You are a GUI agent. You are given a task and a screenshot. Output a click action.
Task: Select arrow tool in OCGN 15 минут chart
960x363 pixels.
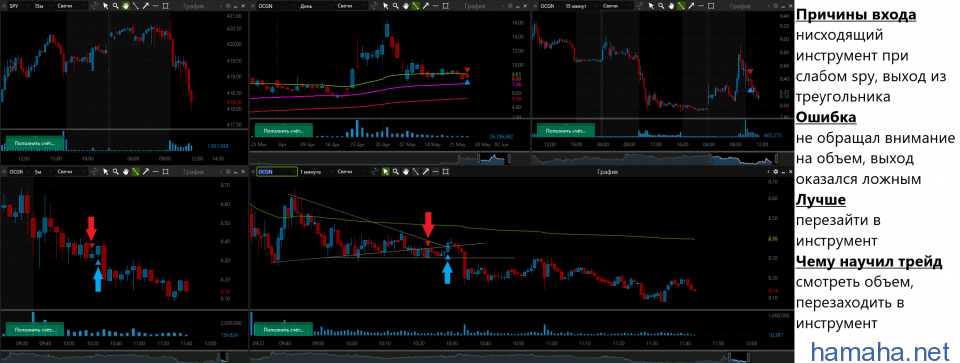[x=691, y=6]
